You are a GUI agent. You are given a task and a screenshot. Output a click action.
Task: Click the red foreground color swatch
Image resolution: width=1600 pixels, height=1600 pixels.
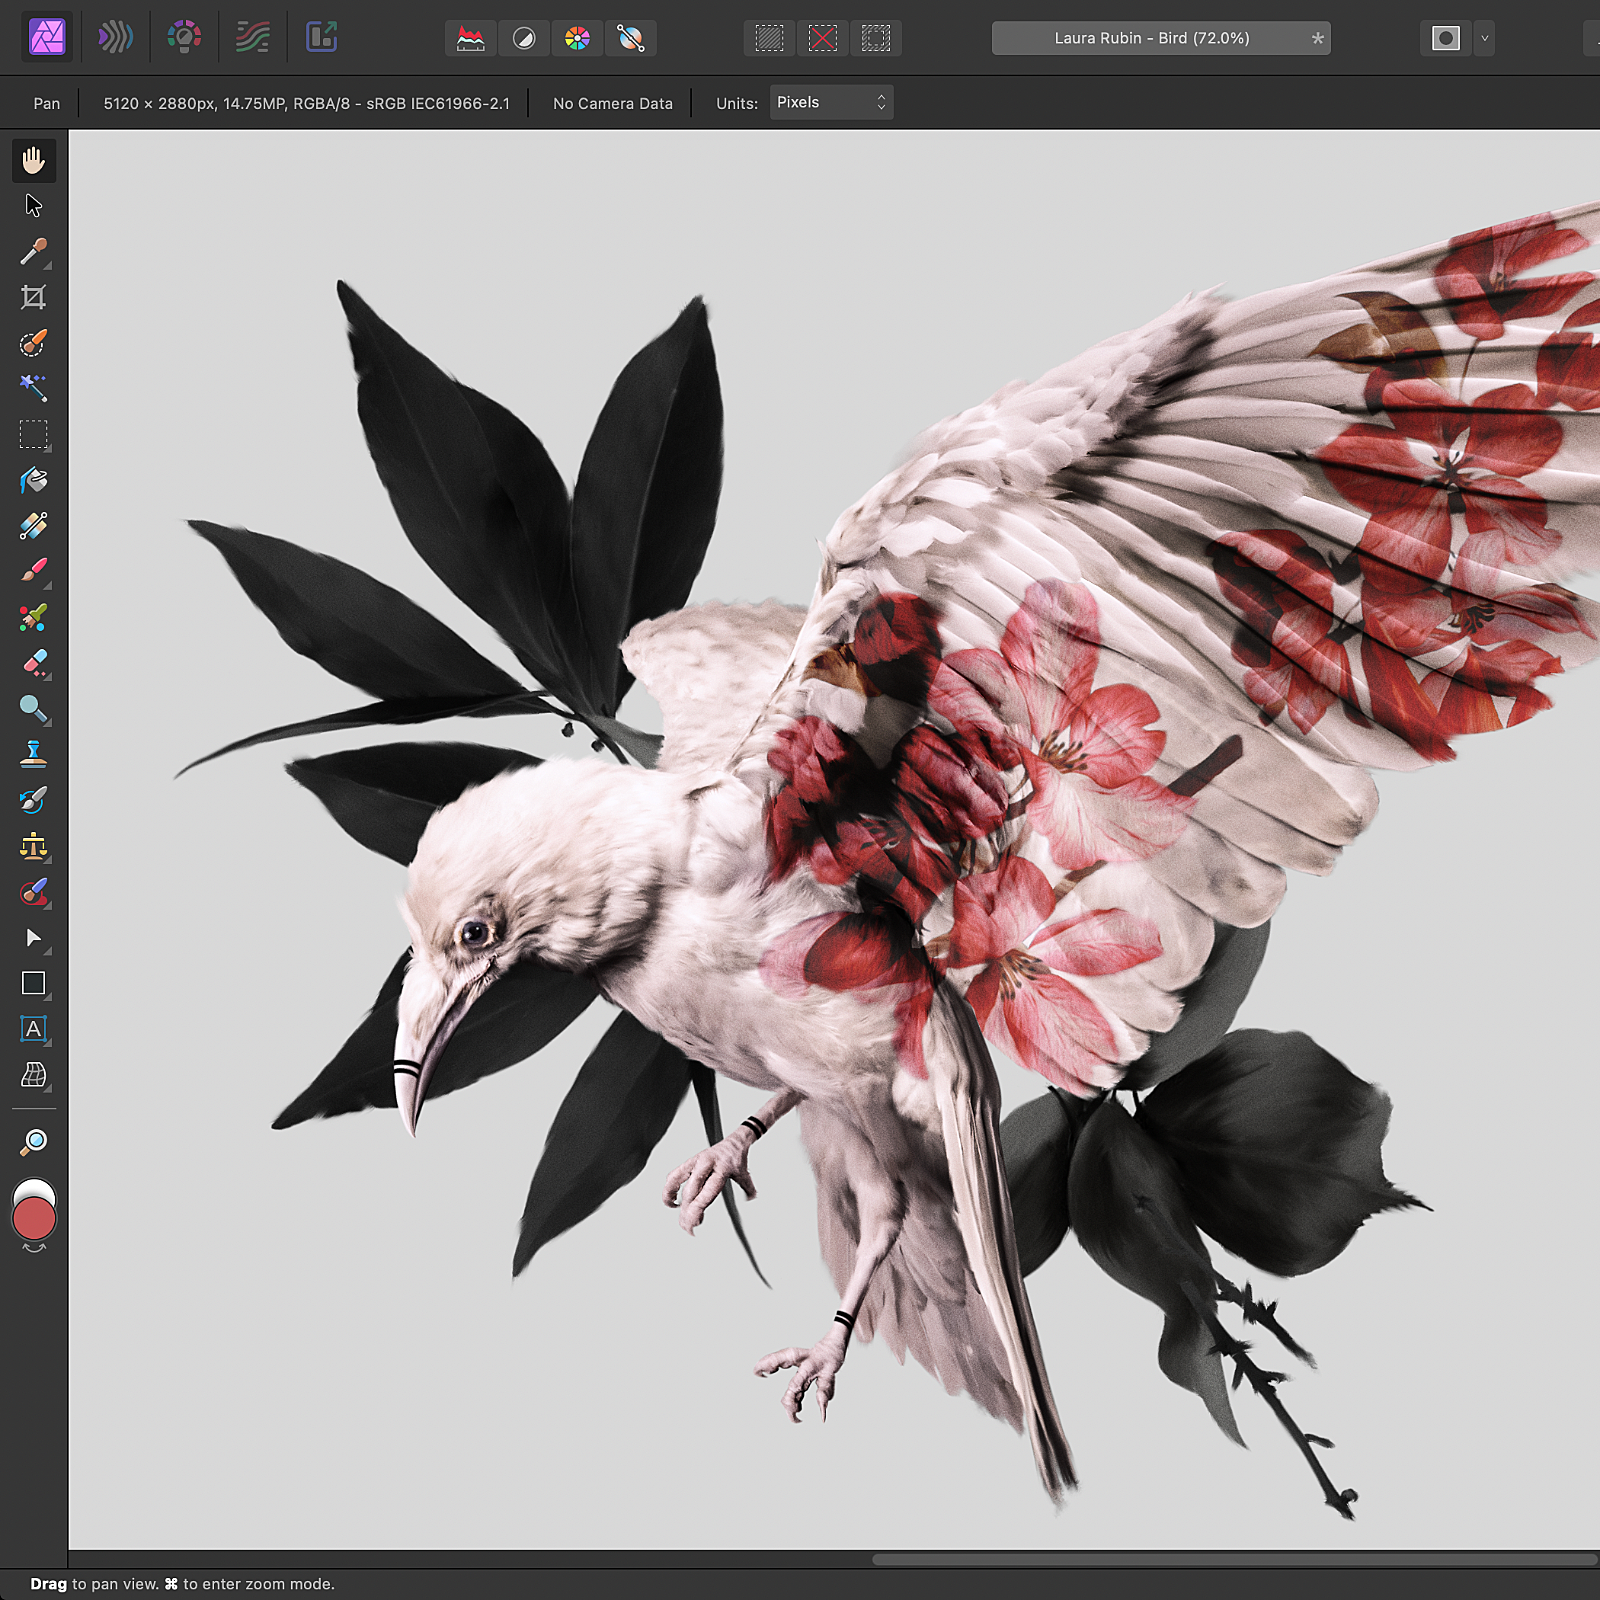pyautogui.click(x=34, y=1220)
